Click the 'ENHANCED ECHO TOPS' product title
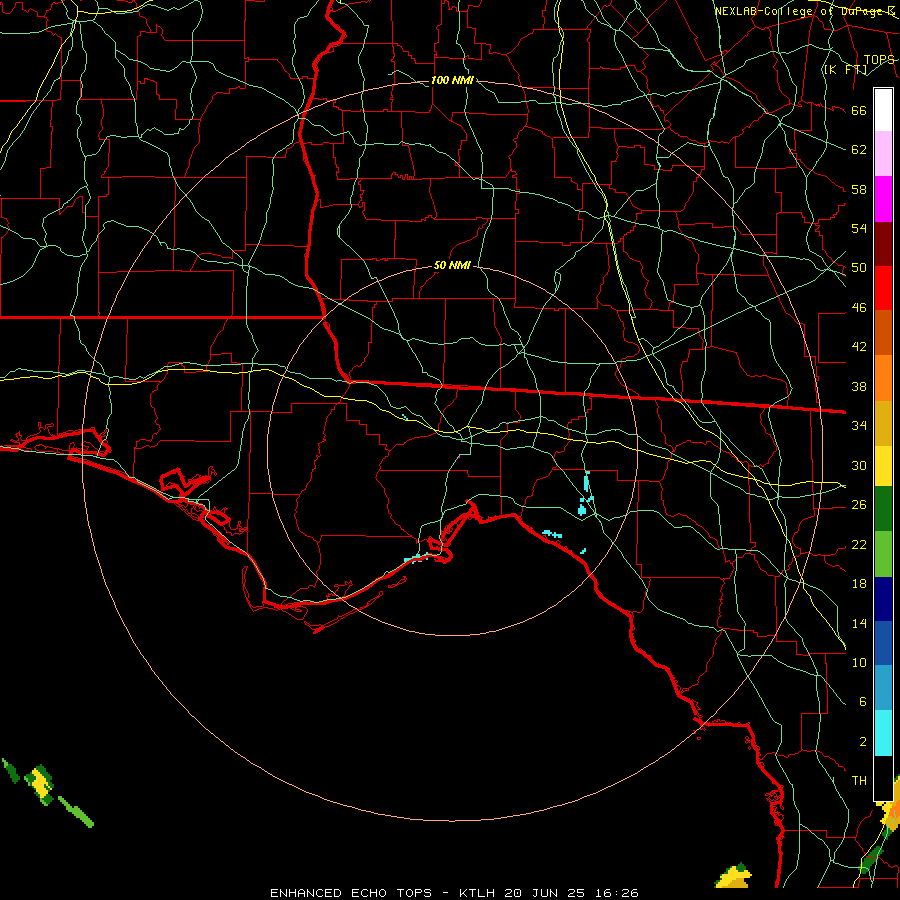This screenshot has width=900, height=900. pos(351,893)
